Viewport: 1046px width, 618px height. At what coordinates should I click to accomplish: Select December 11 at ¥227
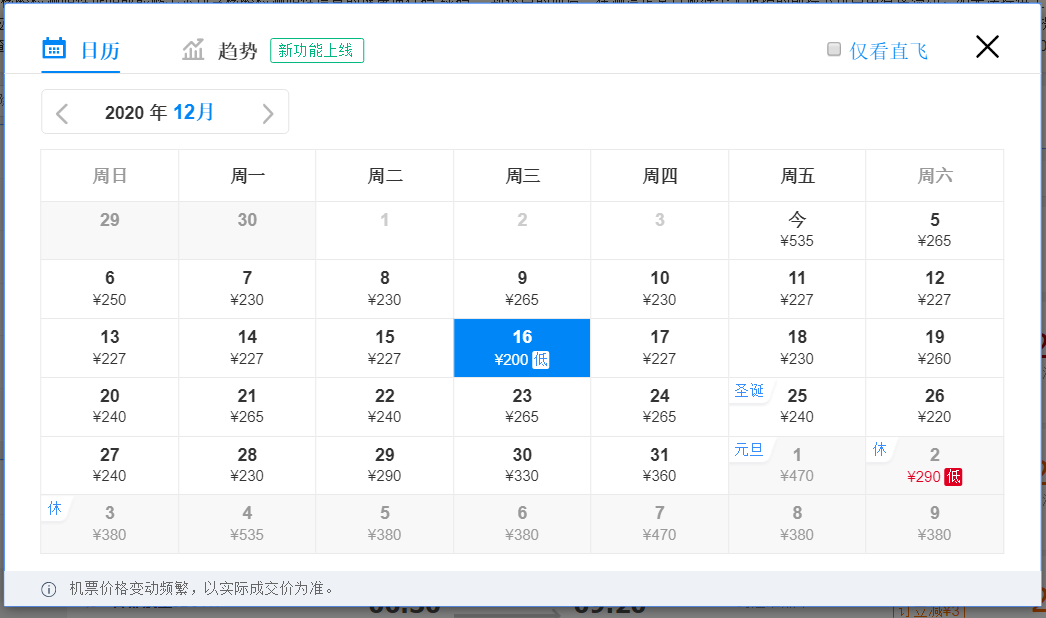(797, 289)
